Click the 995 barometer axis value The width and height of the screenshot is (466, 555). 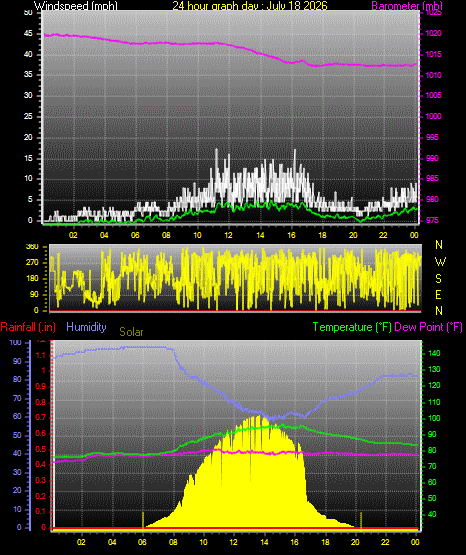pos(432,137)
